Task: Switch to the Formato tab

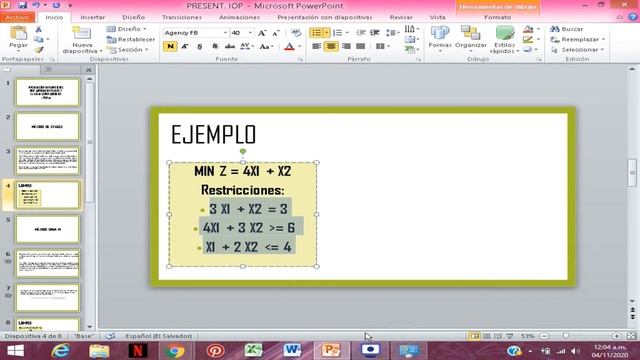Action: (x=497, y=18)
